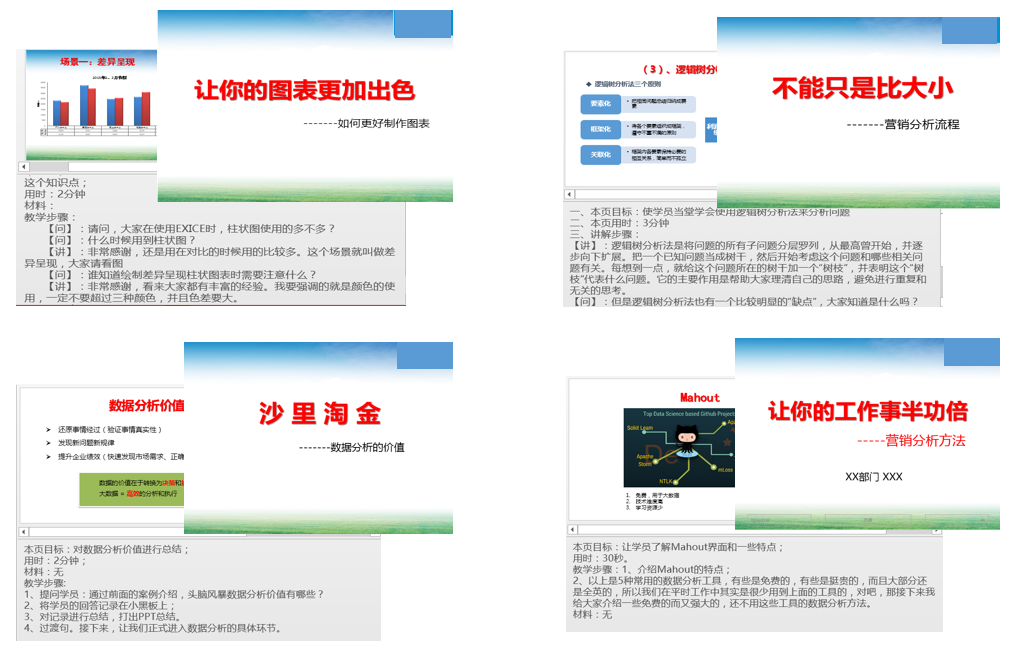1020x647 pixels.
Task: Click the arrow bullet before 发现新问题新规律
Action: click(48, 442)
